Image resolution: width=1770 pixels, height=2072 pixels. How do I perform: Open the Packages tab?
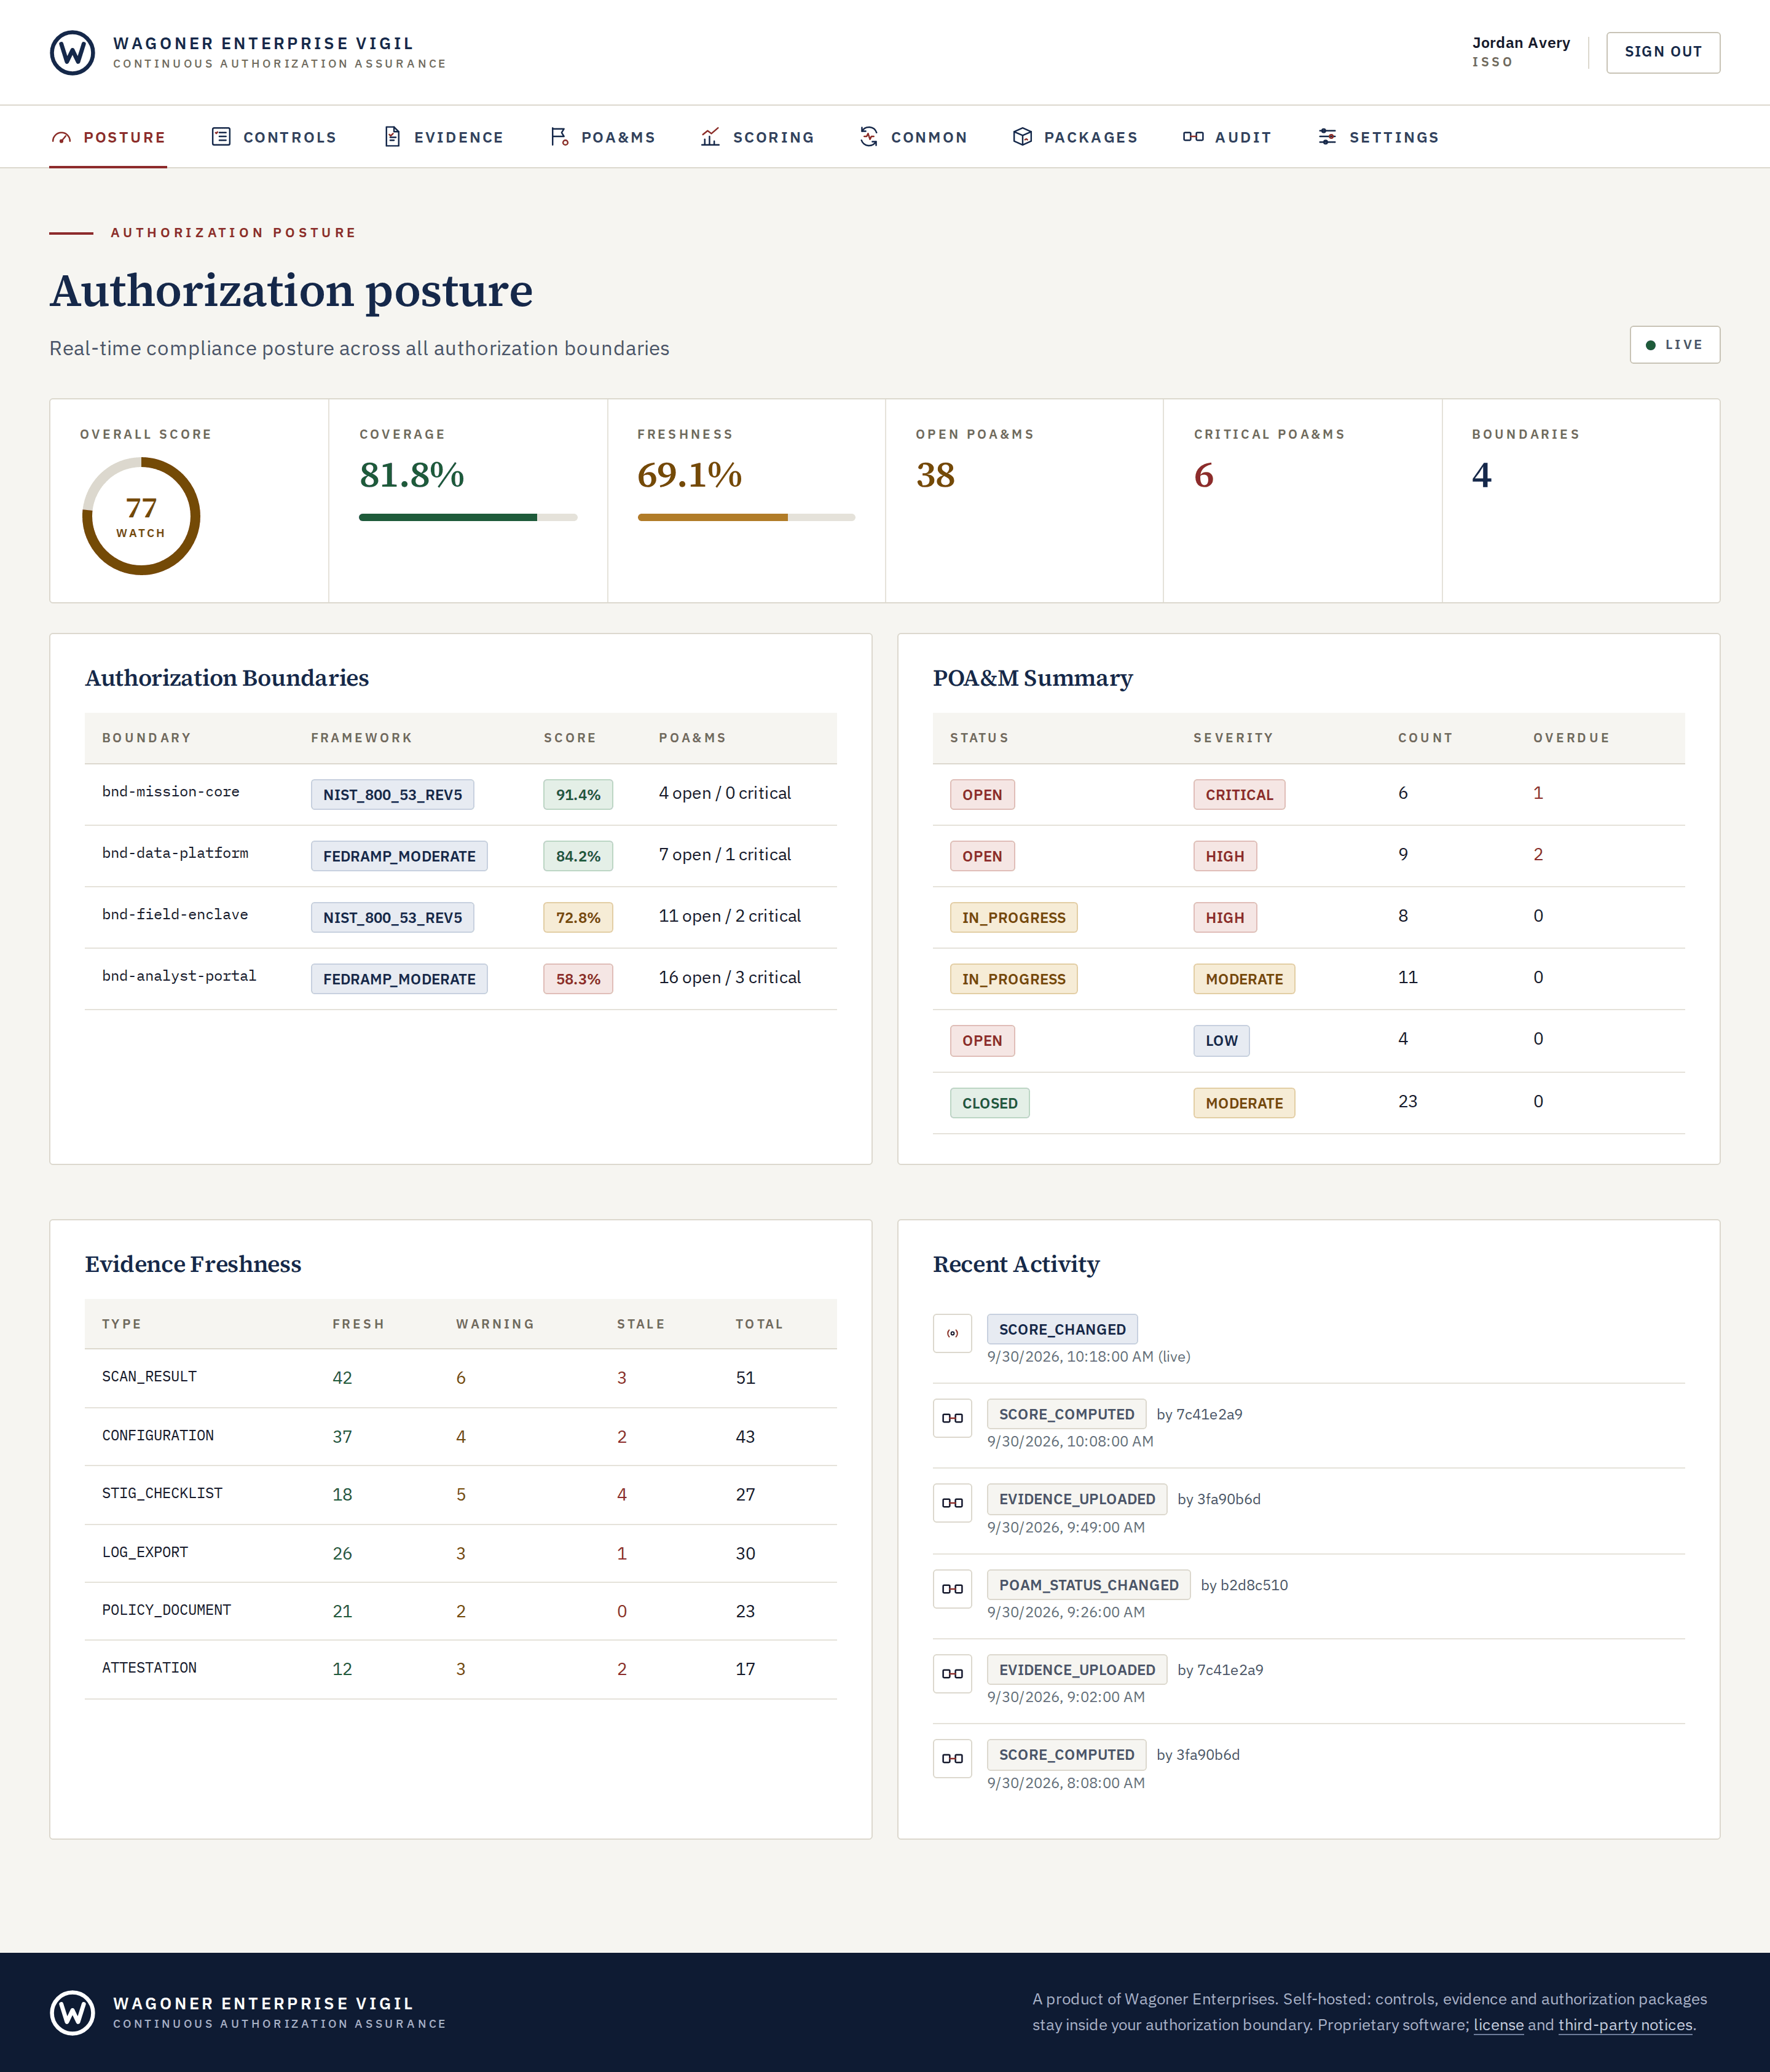1075,137
